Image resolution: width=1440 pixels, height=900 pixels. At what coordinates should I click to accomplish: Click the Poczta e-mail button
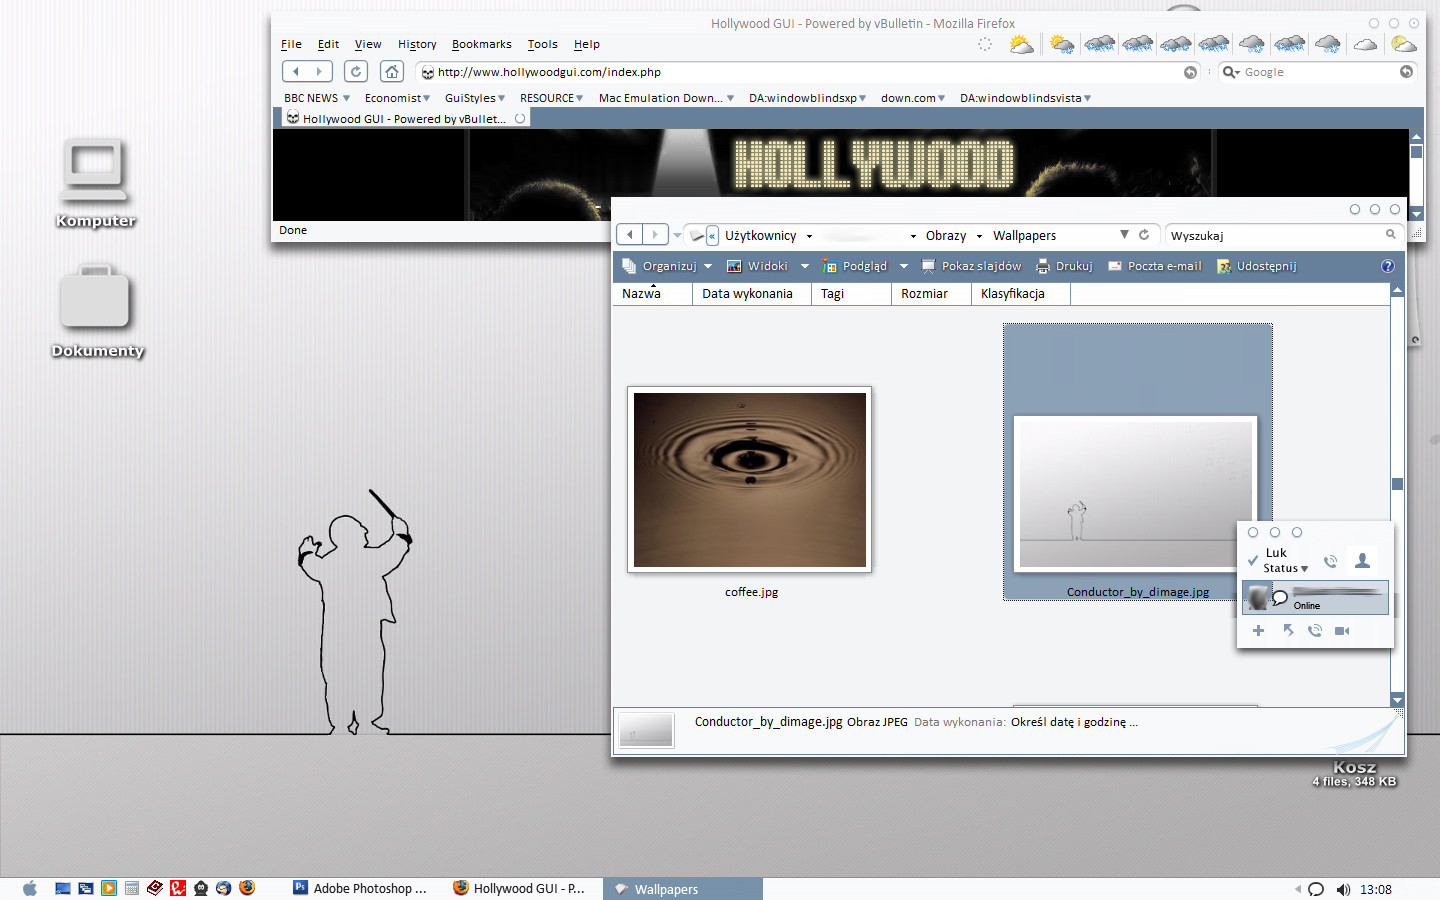click(1154, 266)
